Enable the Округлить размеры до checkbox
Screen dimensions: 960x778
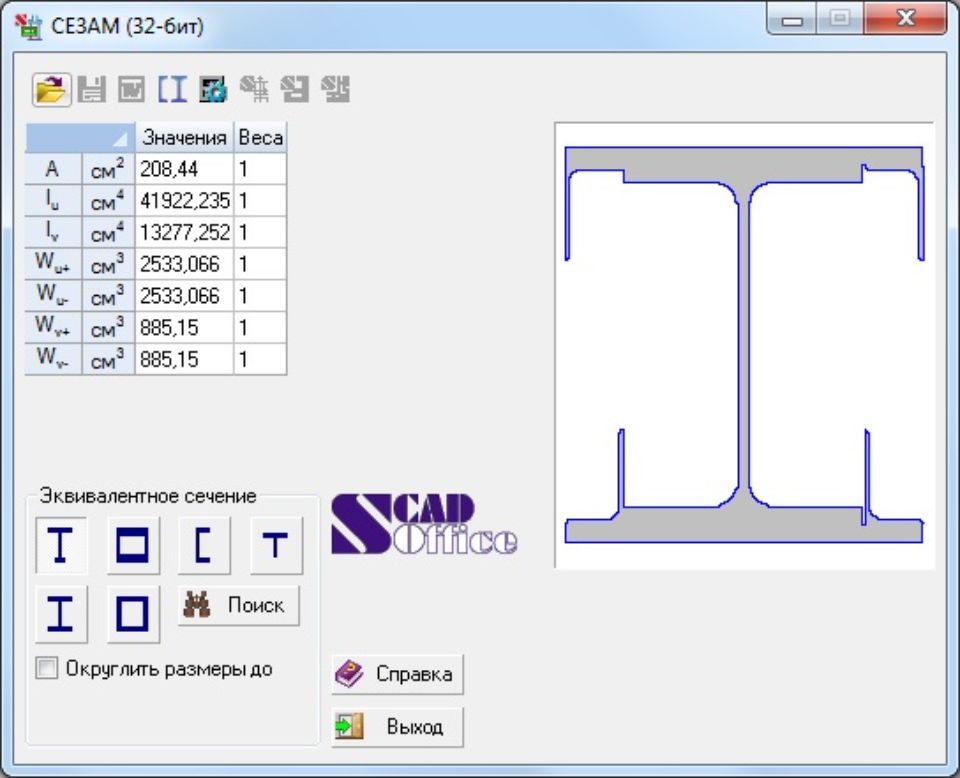coord(47,669)
